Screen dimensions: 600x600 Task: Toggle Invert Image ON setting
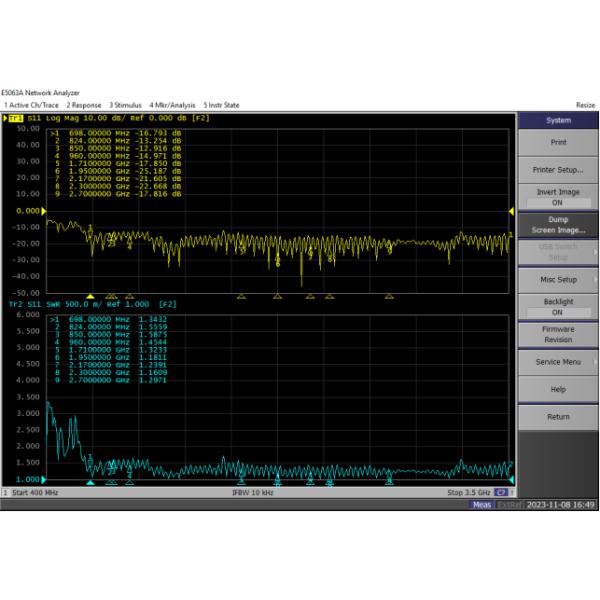click(557, 197)
